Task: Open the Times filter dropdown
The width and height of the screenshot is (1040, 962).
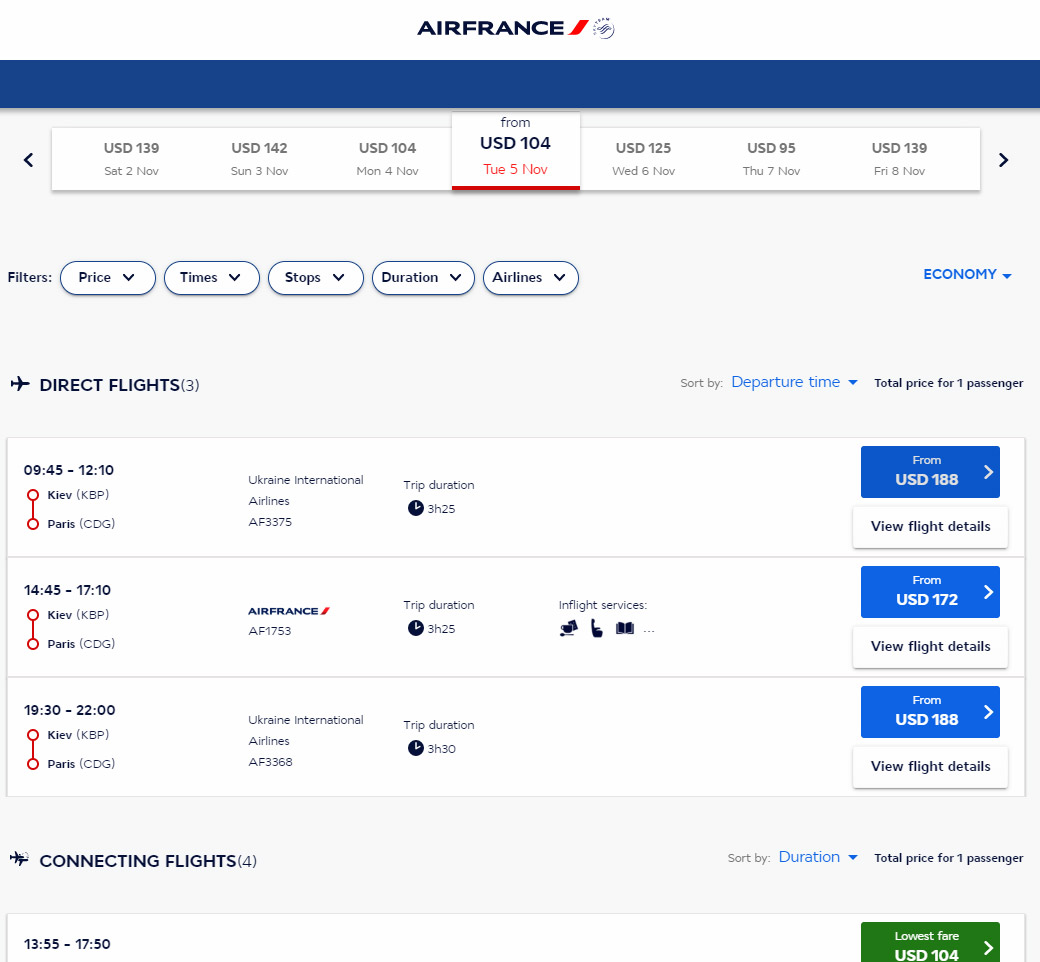Action: click(x=212, y=277)
